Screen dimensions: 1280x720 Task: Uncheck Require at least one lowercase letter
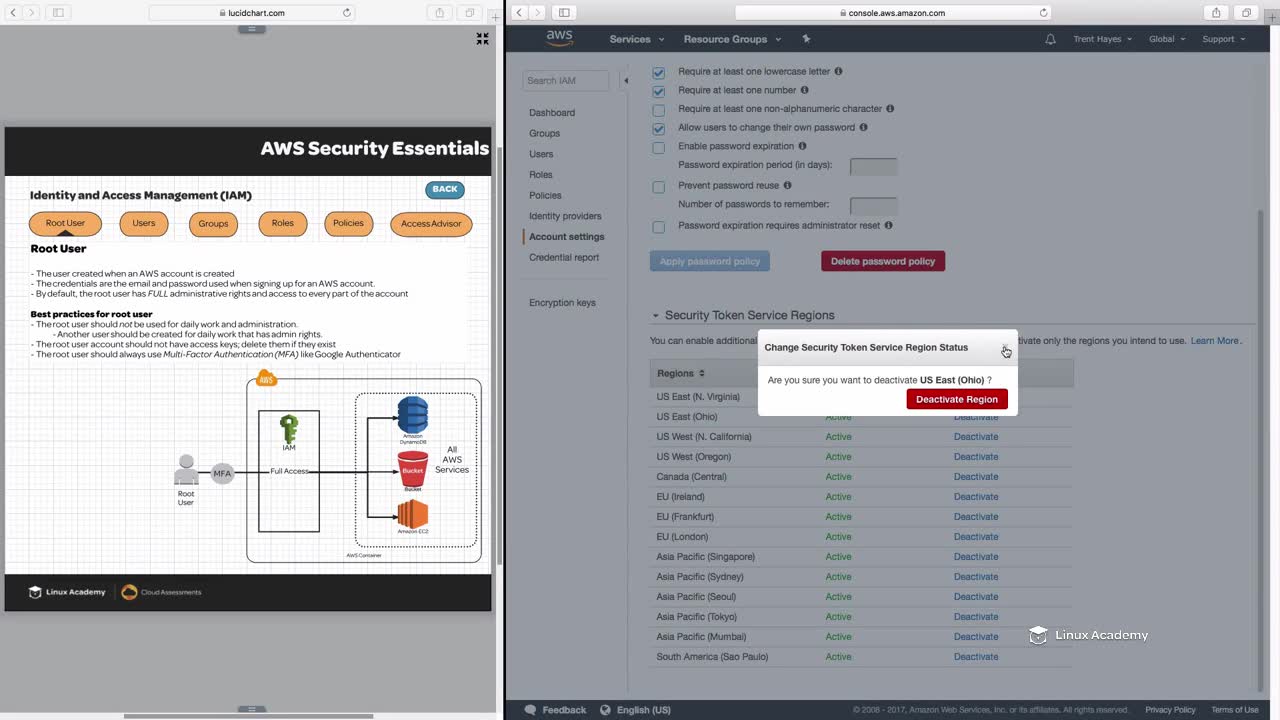pos(658,72)
